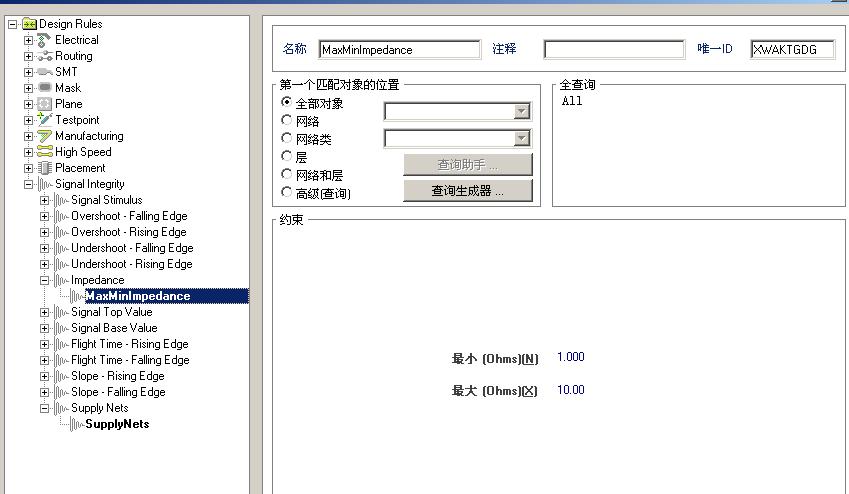This screenshot has width=849, height=494.
Task: Select the Testpoint tree label
Action: coord(77,120)
